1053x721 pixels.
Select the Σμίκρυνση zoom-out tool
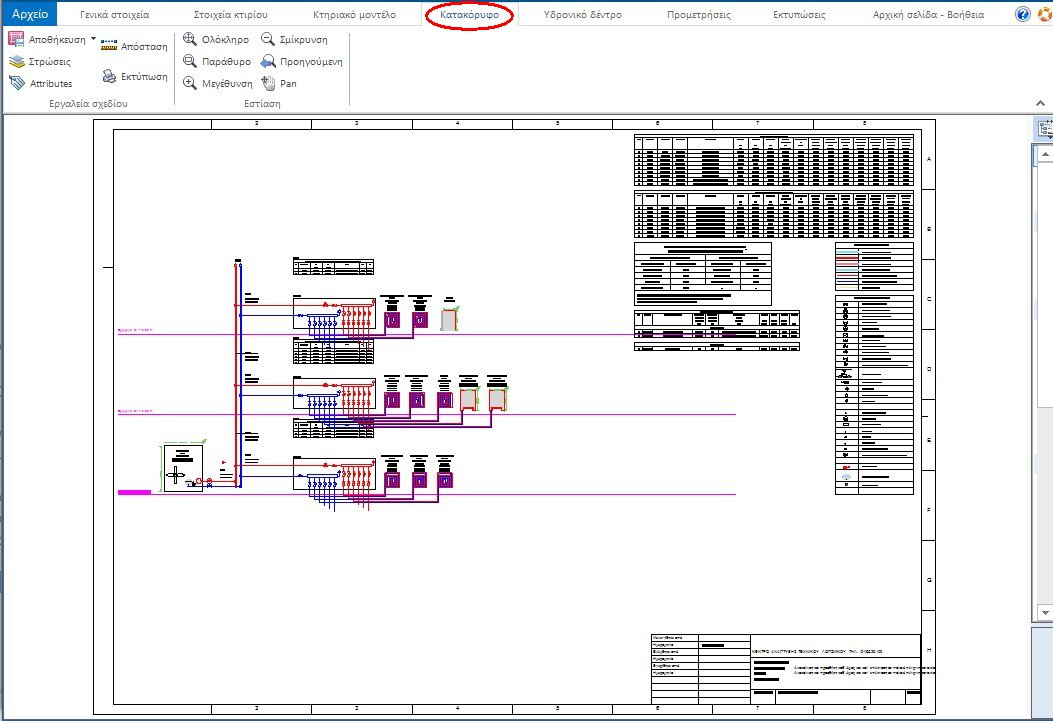(294, 38)
